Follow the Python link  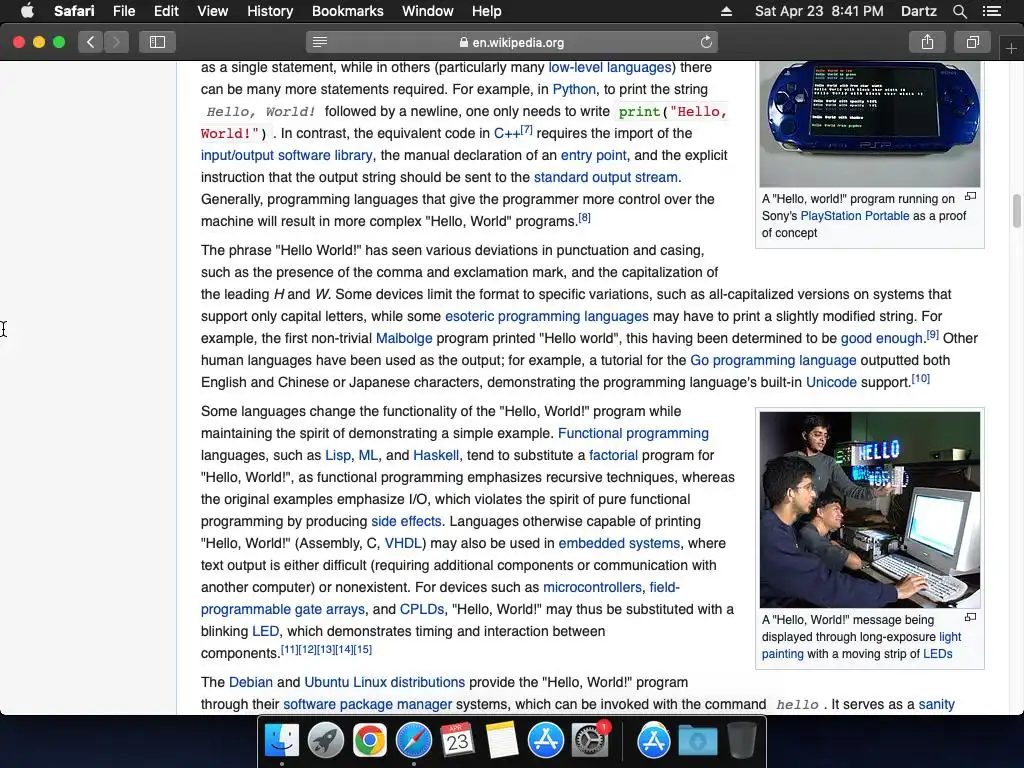574,89
